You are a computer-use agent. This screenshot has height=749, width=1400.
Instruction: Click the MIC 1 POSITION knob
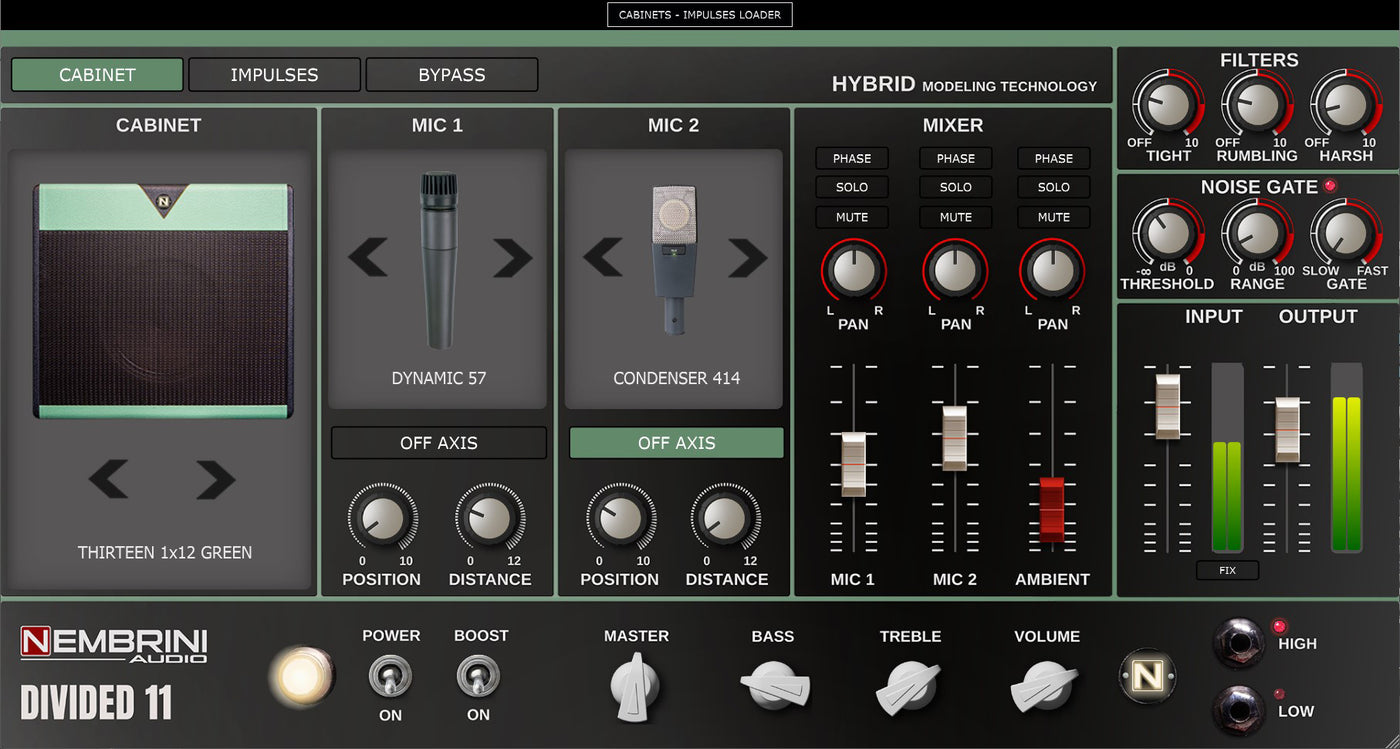pos(382,518)
